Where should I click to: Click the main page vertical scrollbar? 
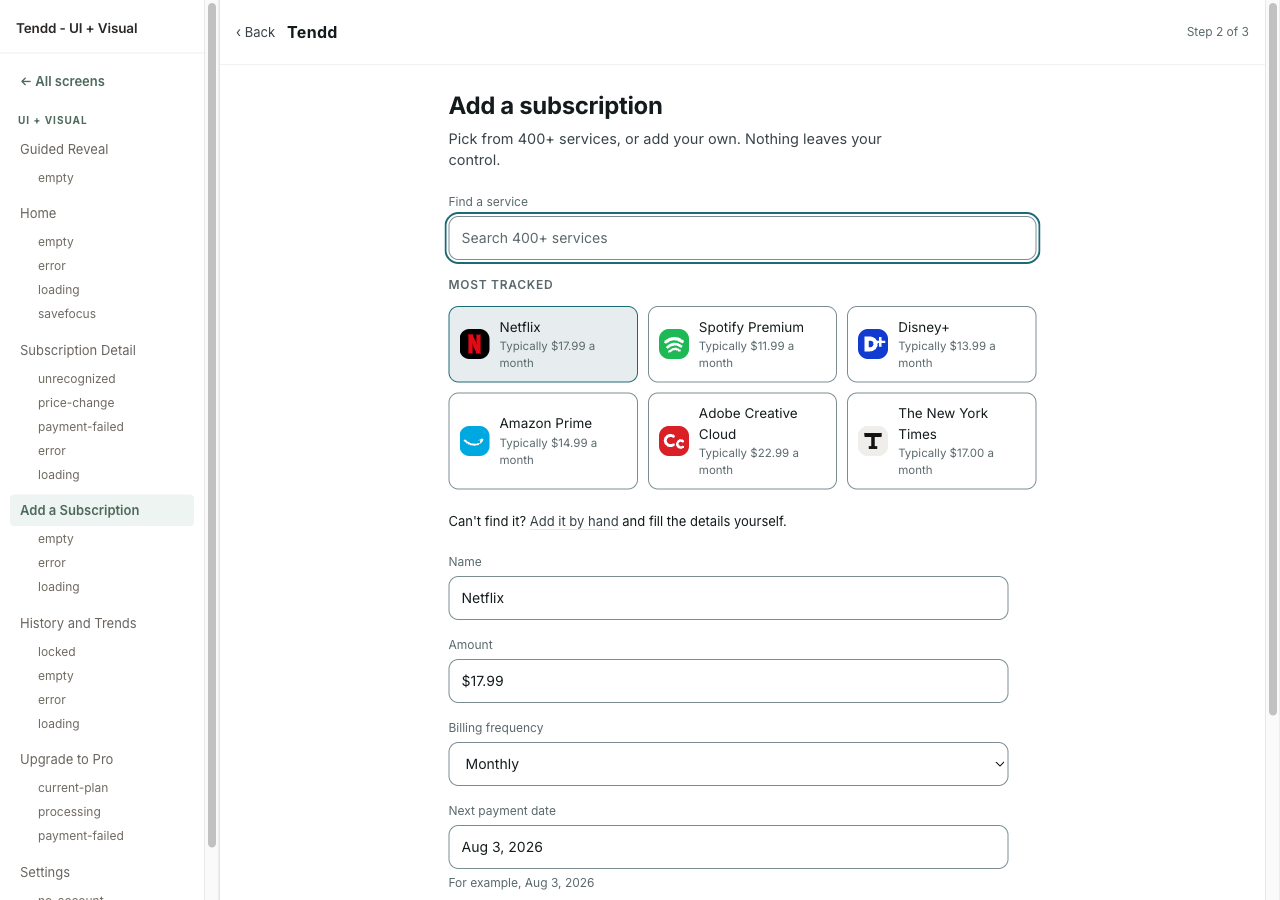pos(1273,358)
